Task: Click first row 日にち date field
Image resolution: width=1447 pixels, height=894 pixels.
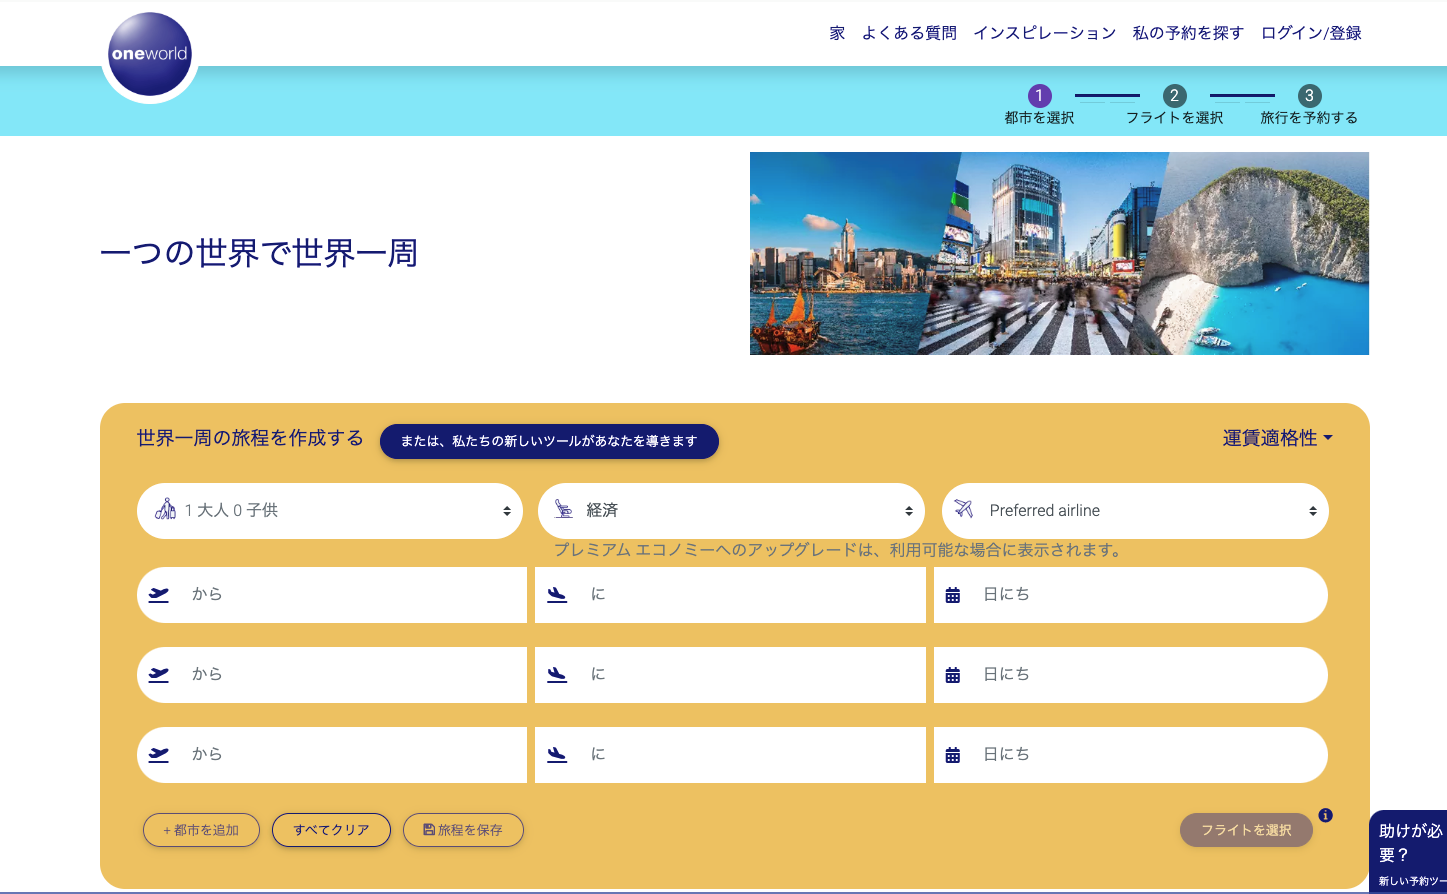Action: (x=1131, y=595)
